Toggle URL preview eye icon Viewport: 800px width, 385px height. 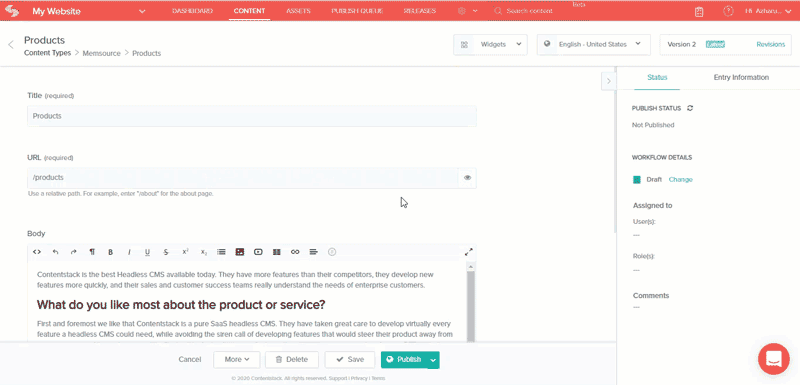(467, 178)
